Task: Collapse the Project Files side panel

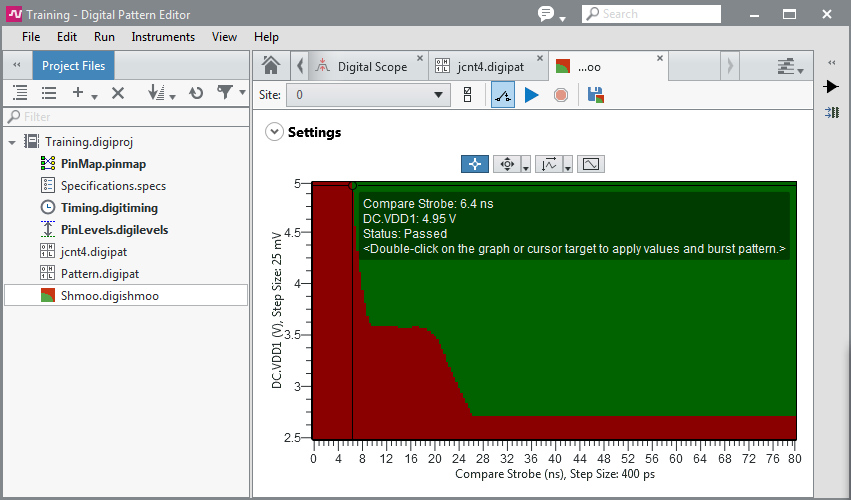Action: tap(17, 65)
